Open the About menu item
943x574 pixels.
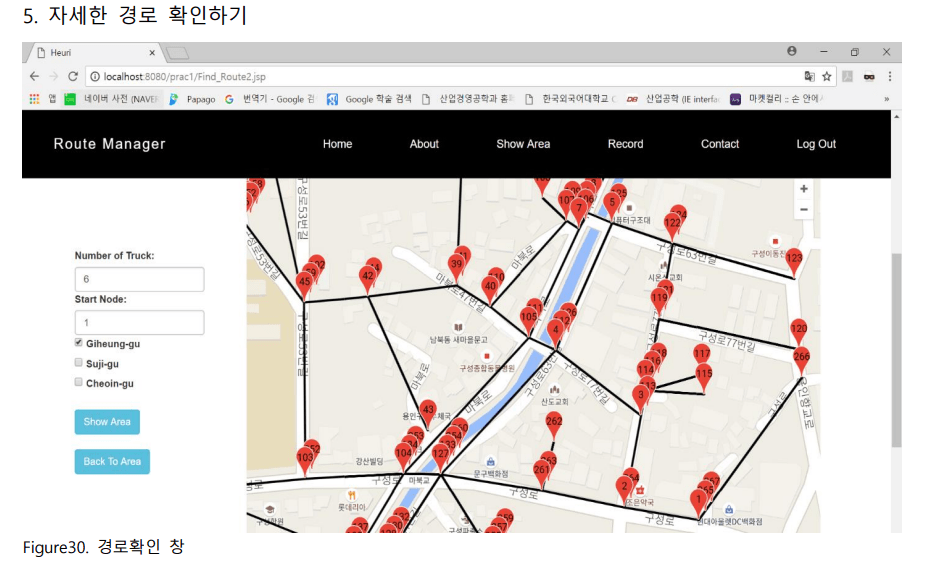pos(424,144)
